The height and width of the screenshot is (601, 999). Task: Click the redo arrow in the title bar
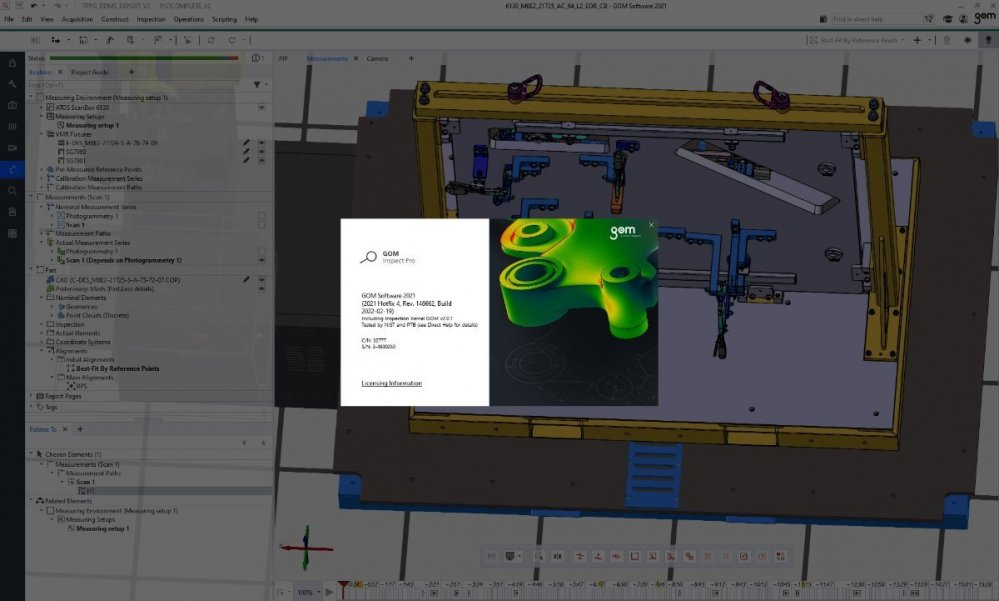(x=57, y=6)
